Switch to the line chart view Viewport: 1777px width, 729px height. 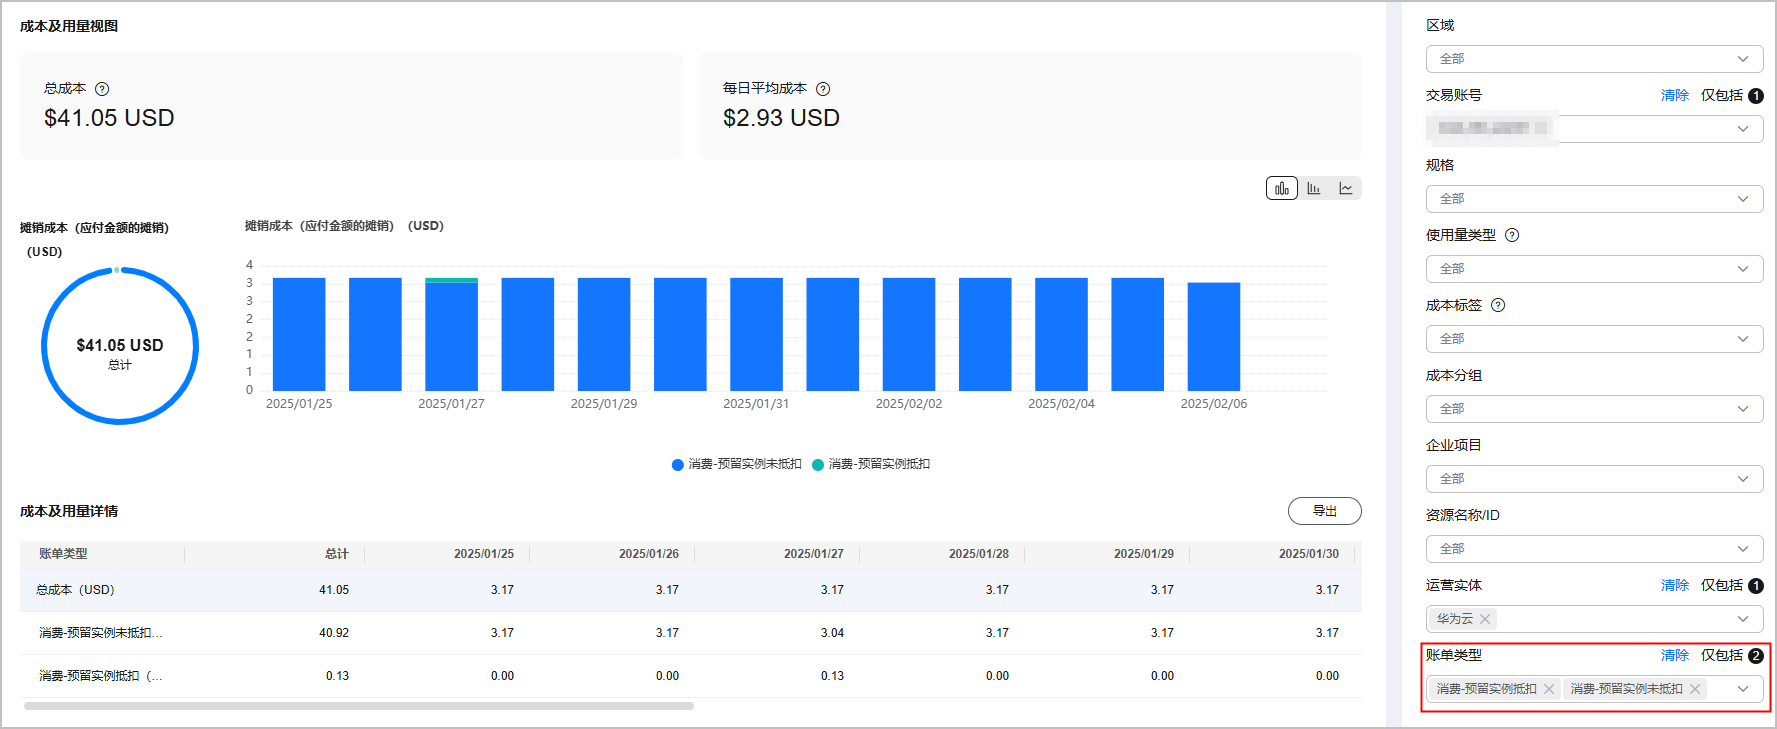coord(1346,188)
